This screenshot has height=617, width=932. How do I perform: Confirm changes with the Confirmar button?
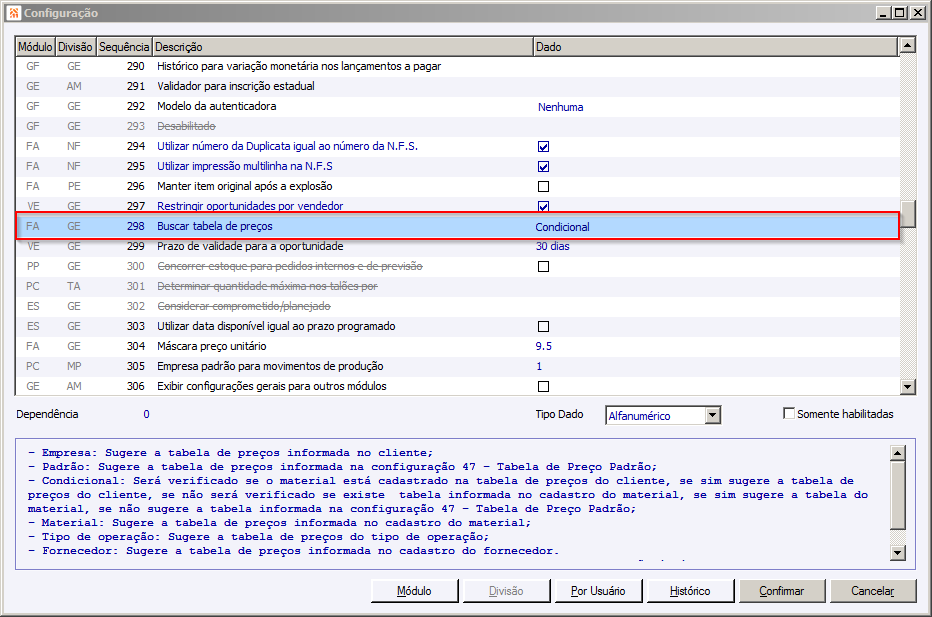[x=782, y=591]
